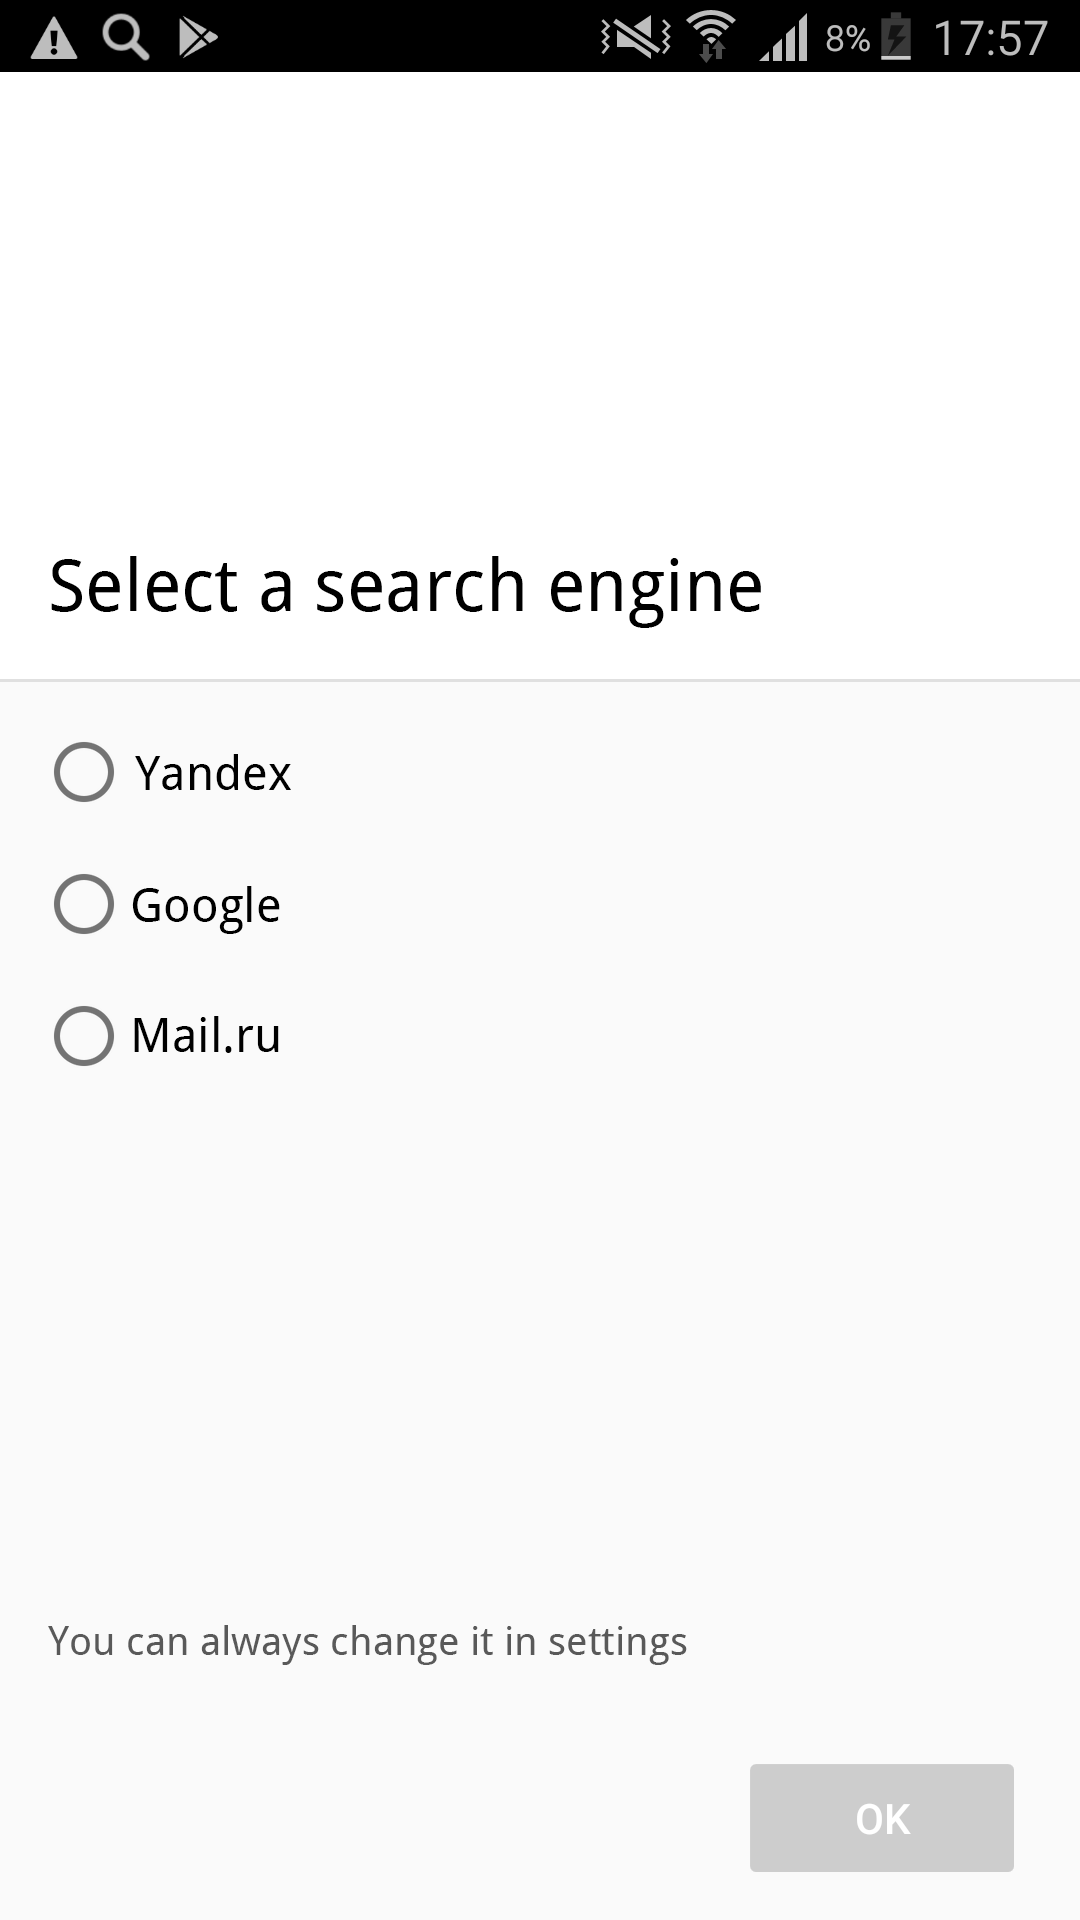The width and height of the screenshot is (1080, 1920).
Task: Tap the settings hint text
Action: coord(368,1640)
